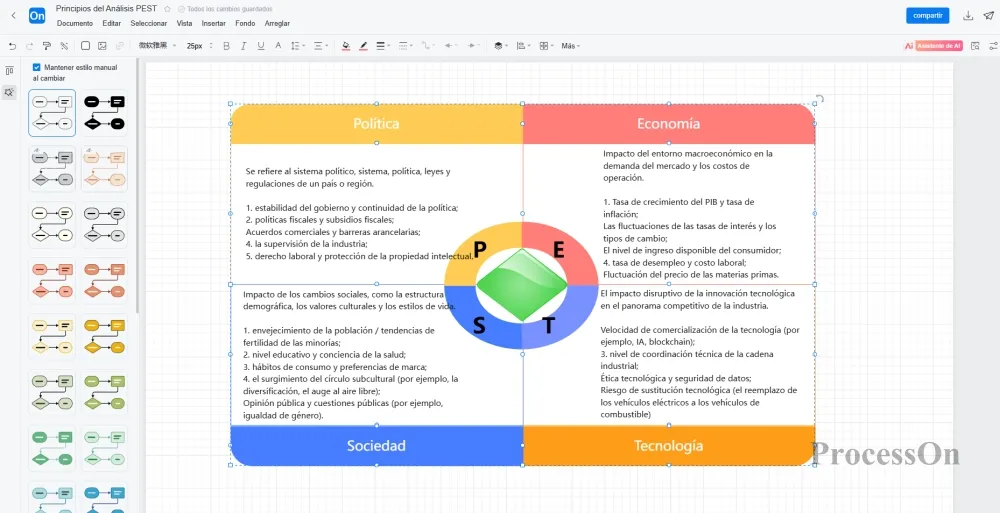The width and height of the screenshot is (1000, 513).
Task: Click the compartir button
Action: pyautogui.click(x=927, y=15)
